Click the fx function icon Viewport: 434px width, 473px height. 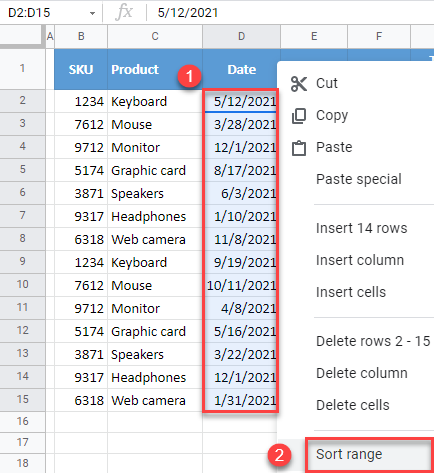tap(124, 13)
